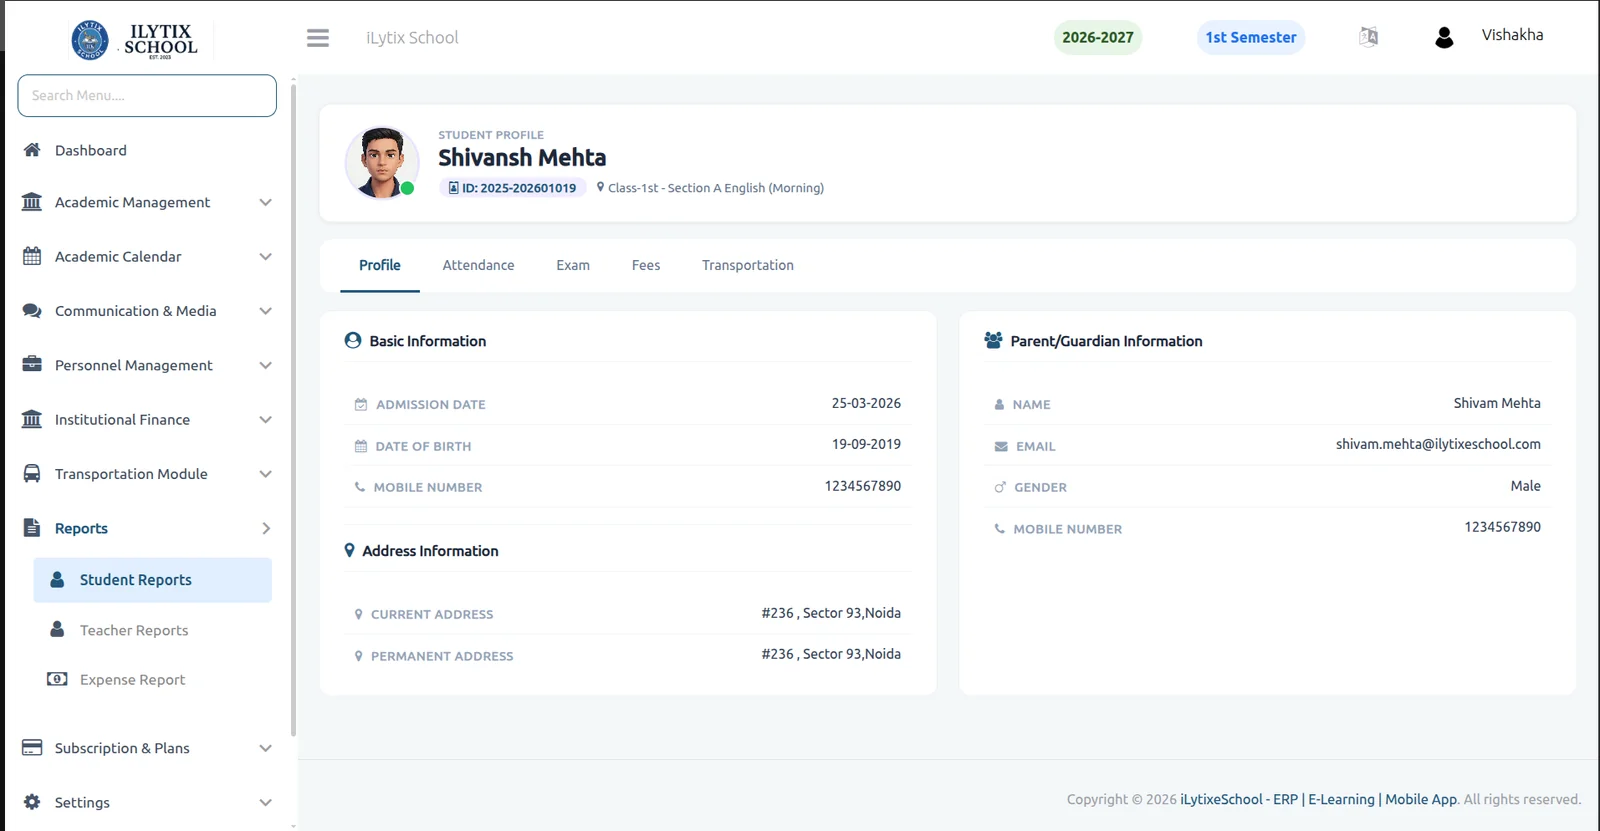Expand Subscription & Plans chevron
The width and height of the screenshot is (1600, 831).
pos(266,748)
